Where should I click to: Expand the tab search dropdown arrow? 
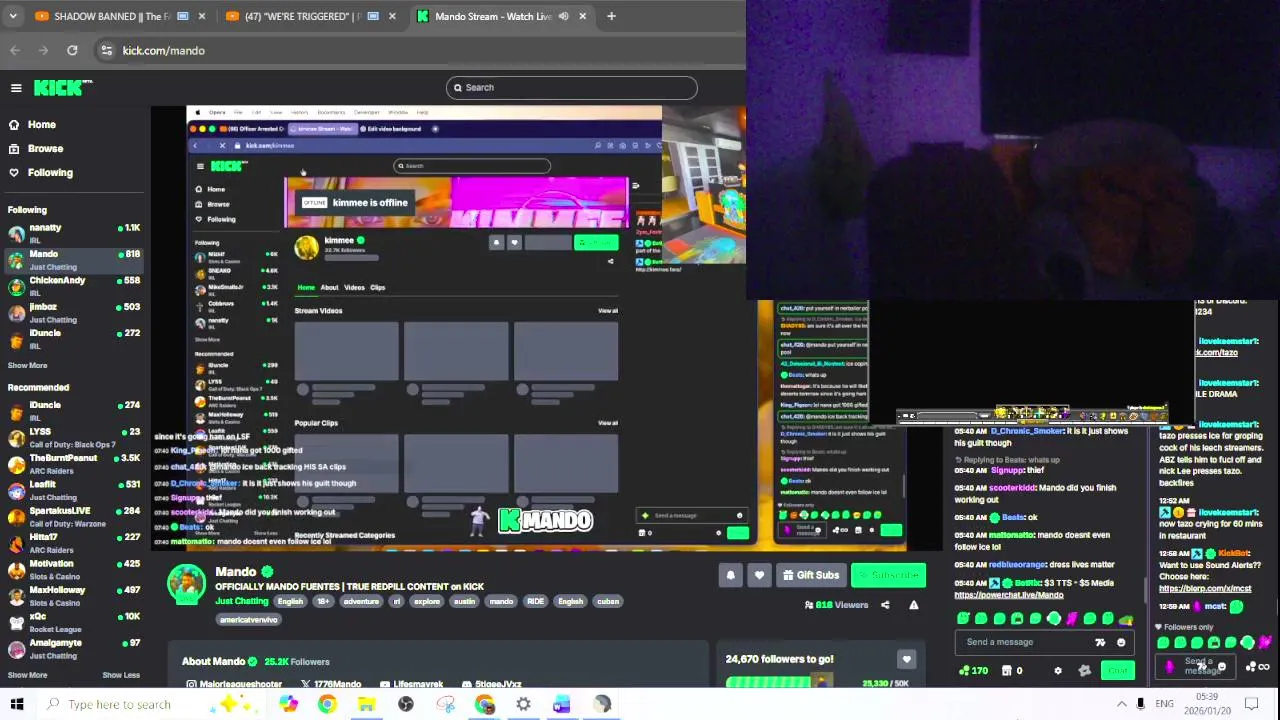(x=12, y=16)
